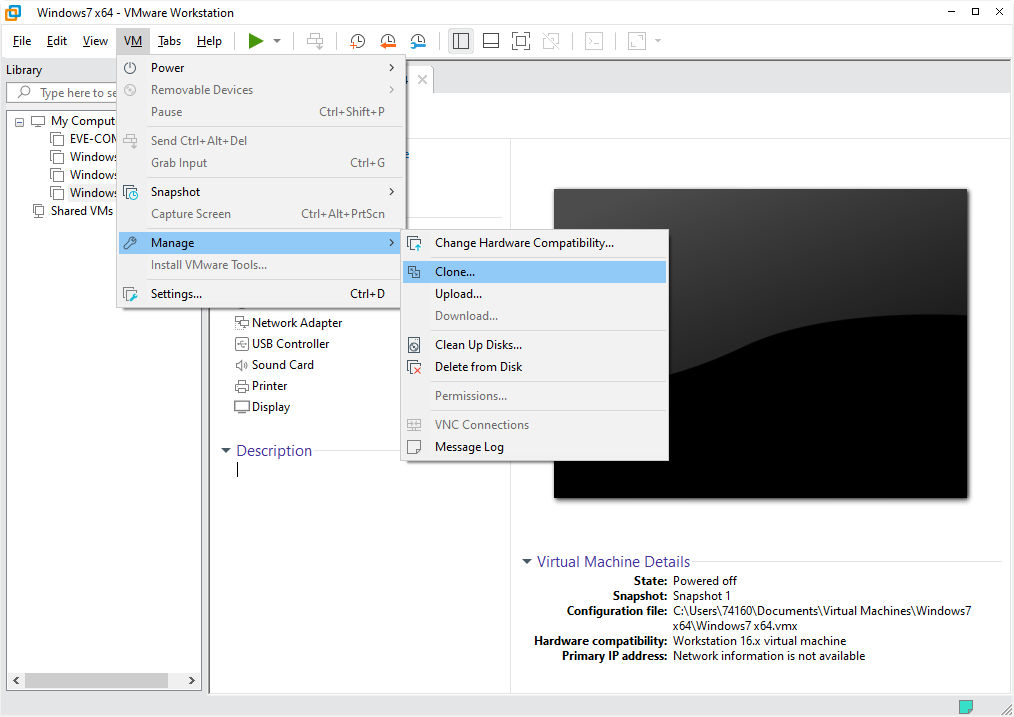Screen dimensions: 1014x717
Task: Click the Clone menu item icon
Action: (x=415, y=272)
